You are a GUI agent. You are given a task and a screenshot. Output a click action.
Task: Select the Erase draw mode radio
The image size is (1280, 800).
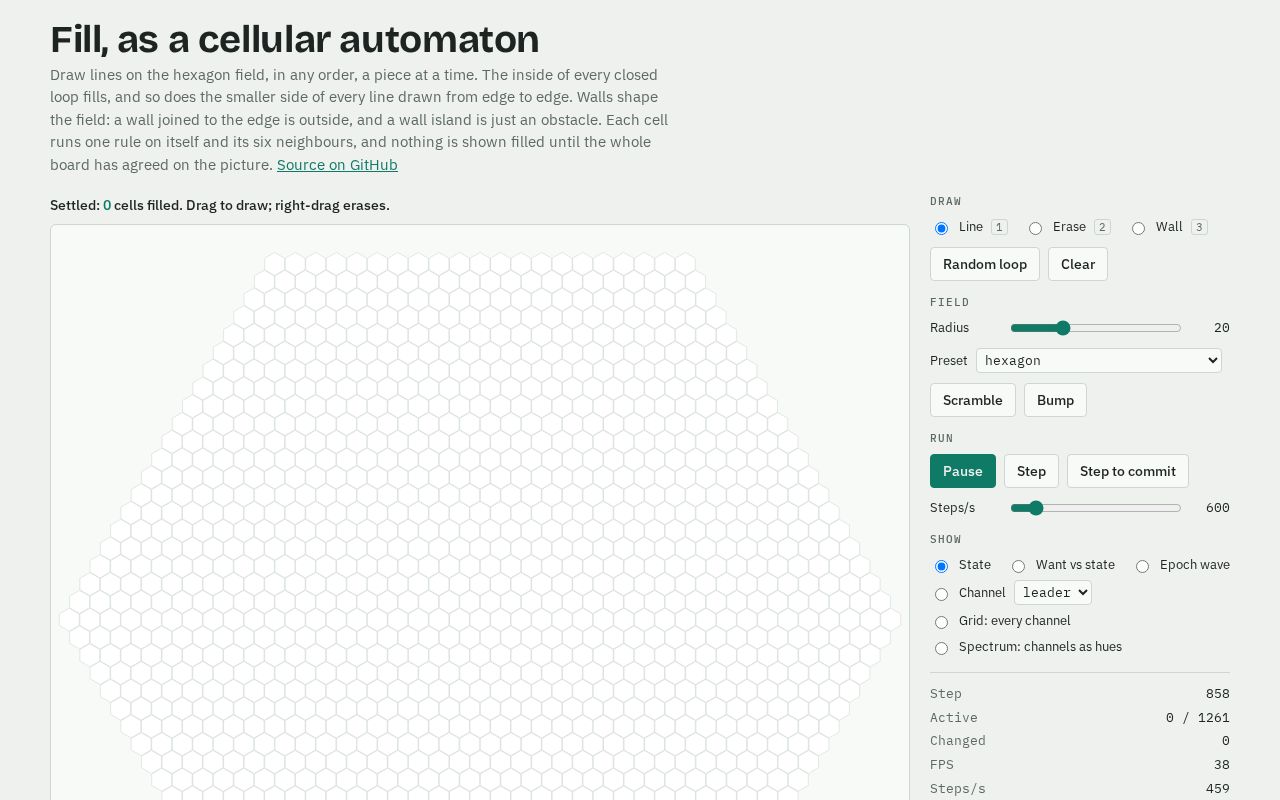1035,228
